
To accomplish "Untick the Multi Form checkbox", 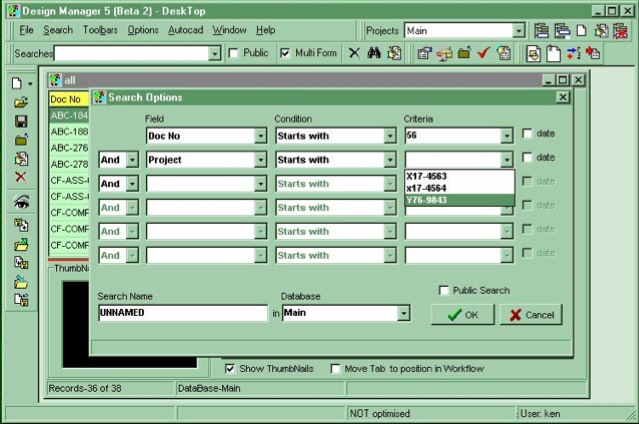I will pyautogui.click(x=285, y=53).
